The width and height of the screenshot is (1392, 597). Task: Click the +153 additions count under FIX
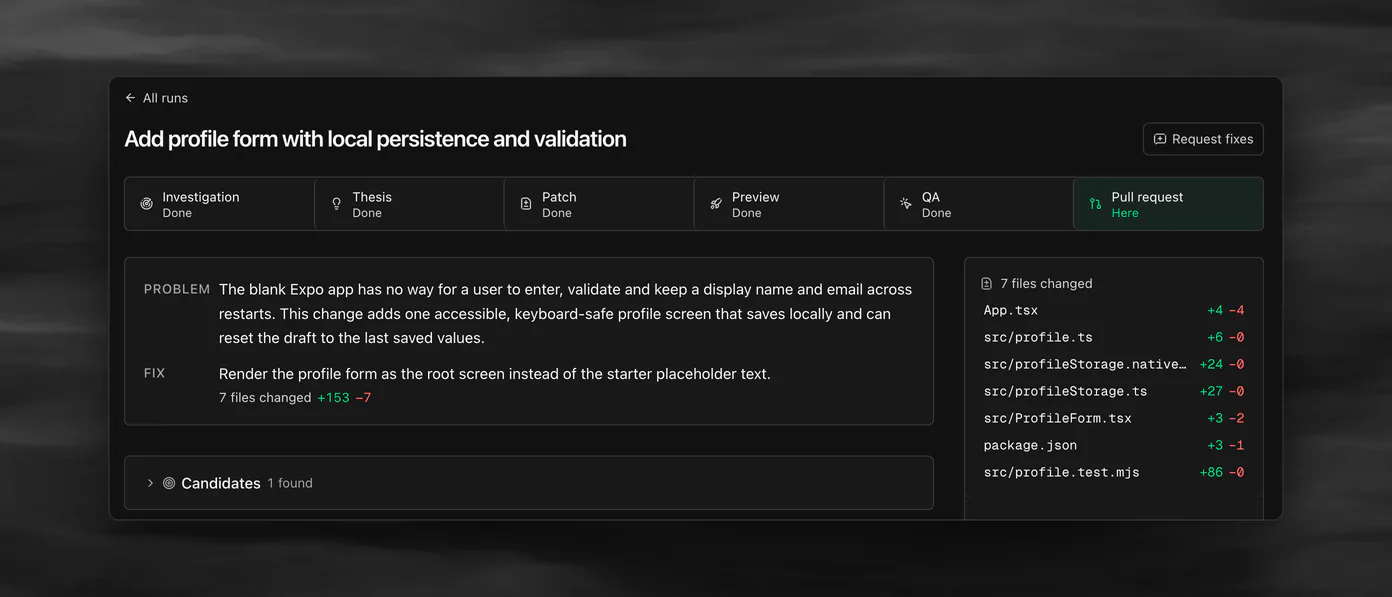333,398
